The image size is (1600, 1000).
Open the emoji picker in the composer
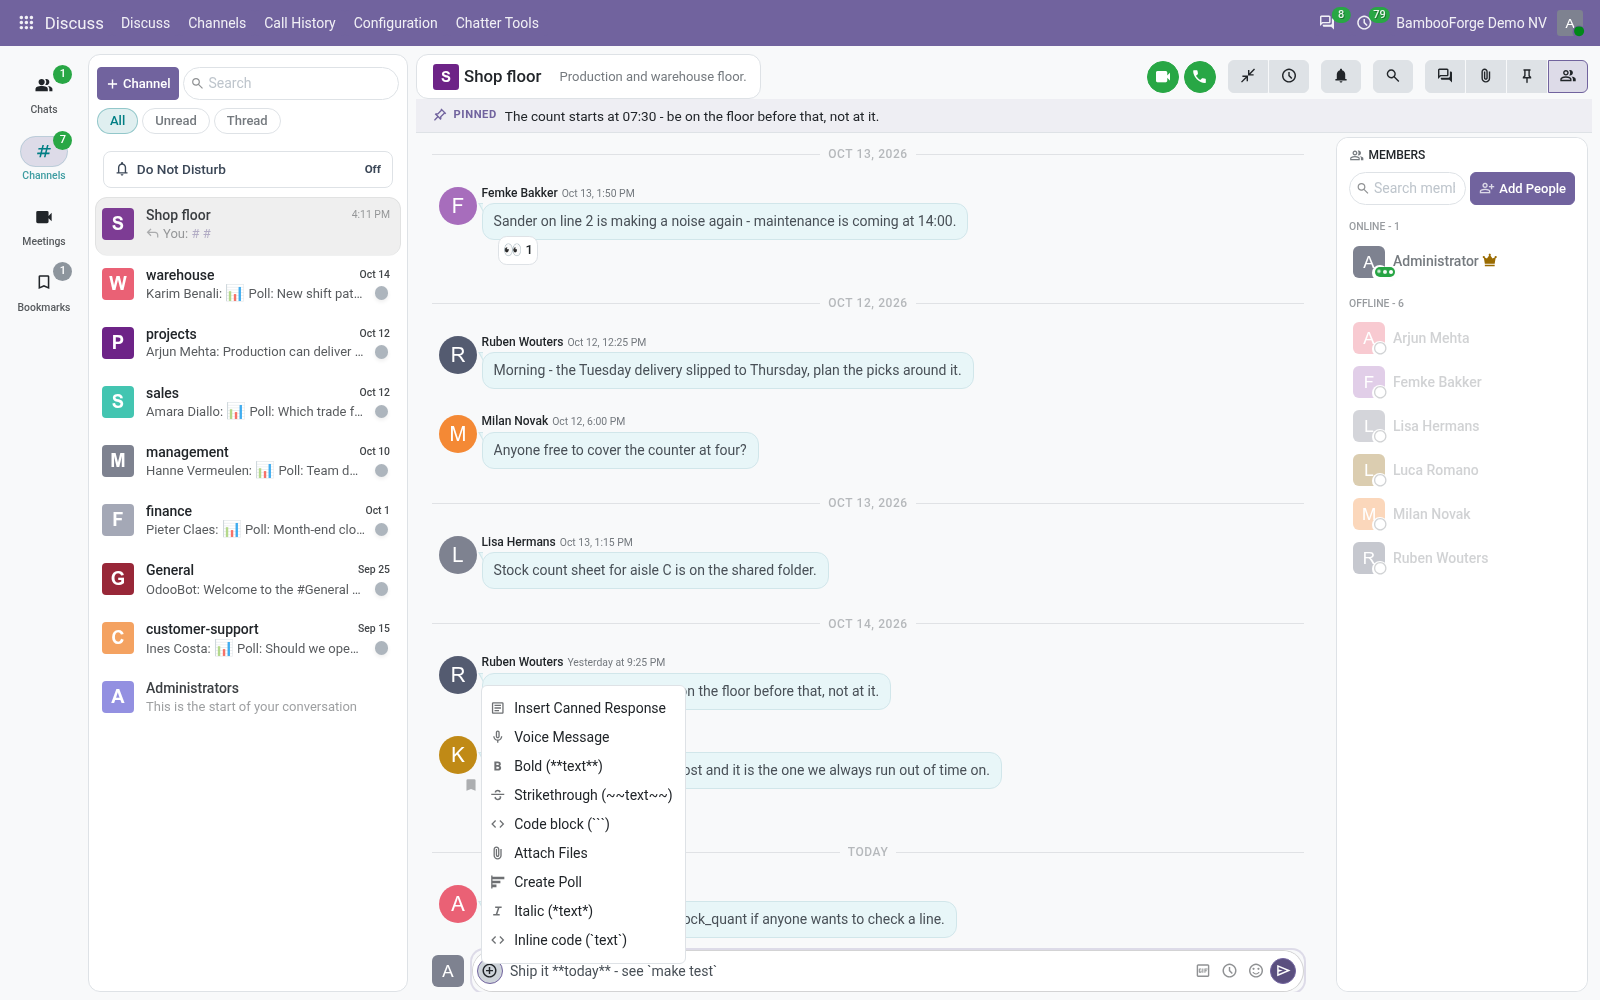click(1256, 971)
